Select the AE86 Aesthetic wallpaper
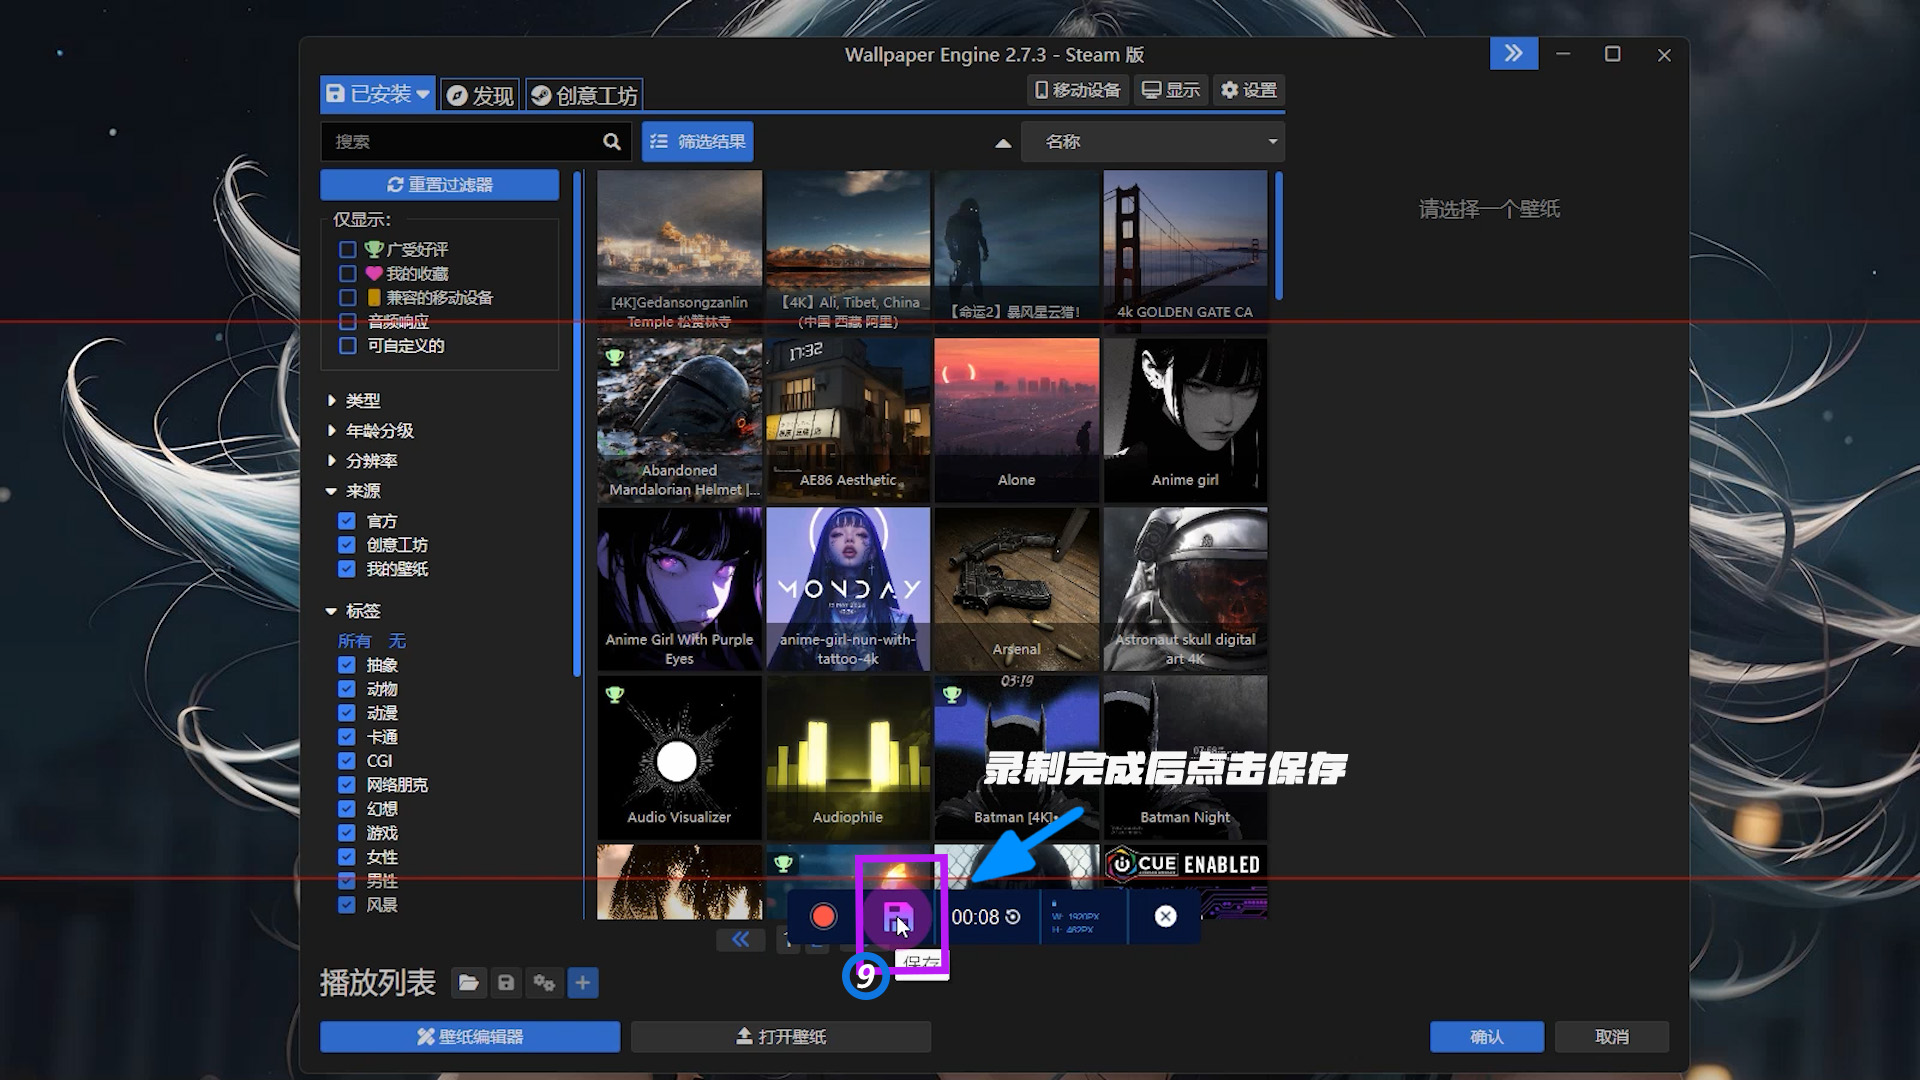 (x=848, y=420)
